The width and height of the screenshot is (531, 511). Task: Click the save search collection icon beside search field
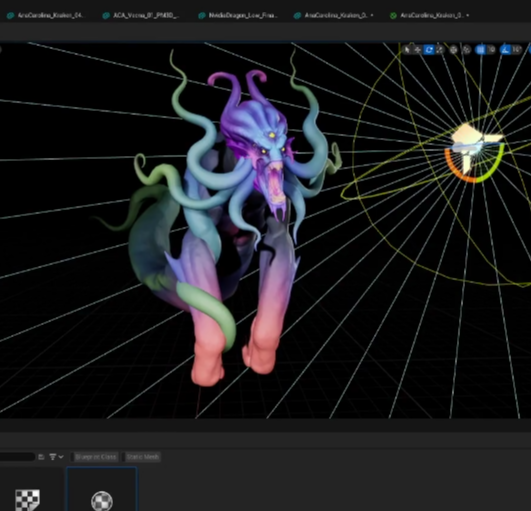41,457
